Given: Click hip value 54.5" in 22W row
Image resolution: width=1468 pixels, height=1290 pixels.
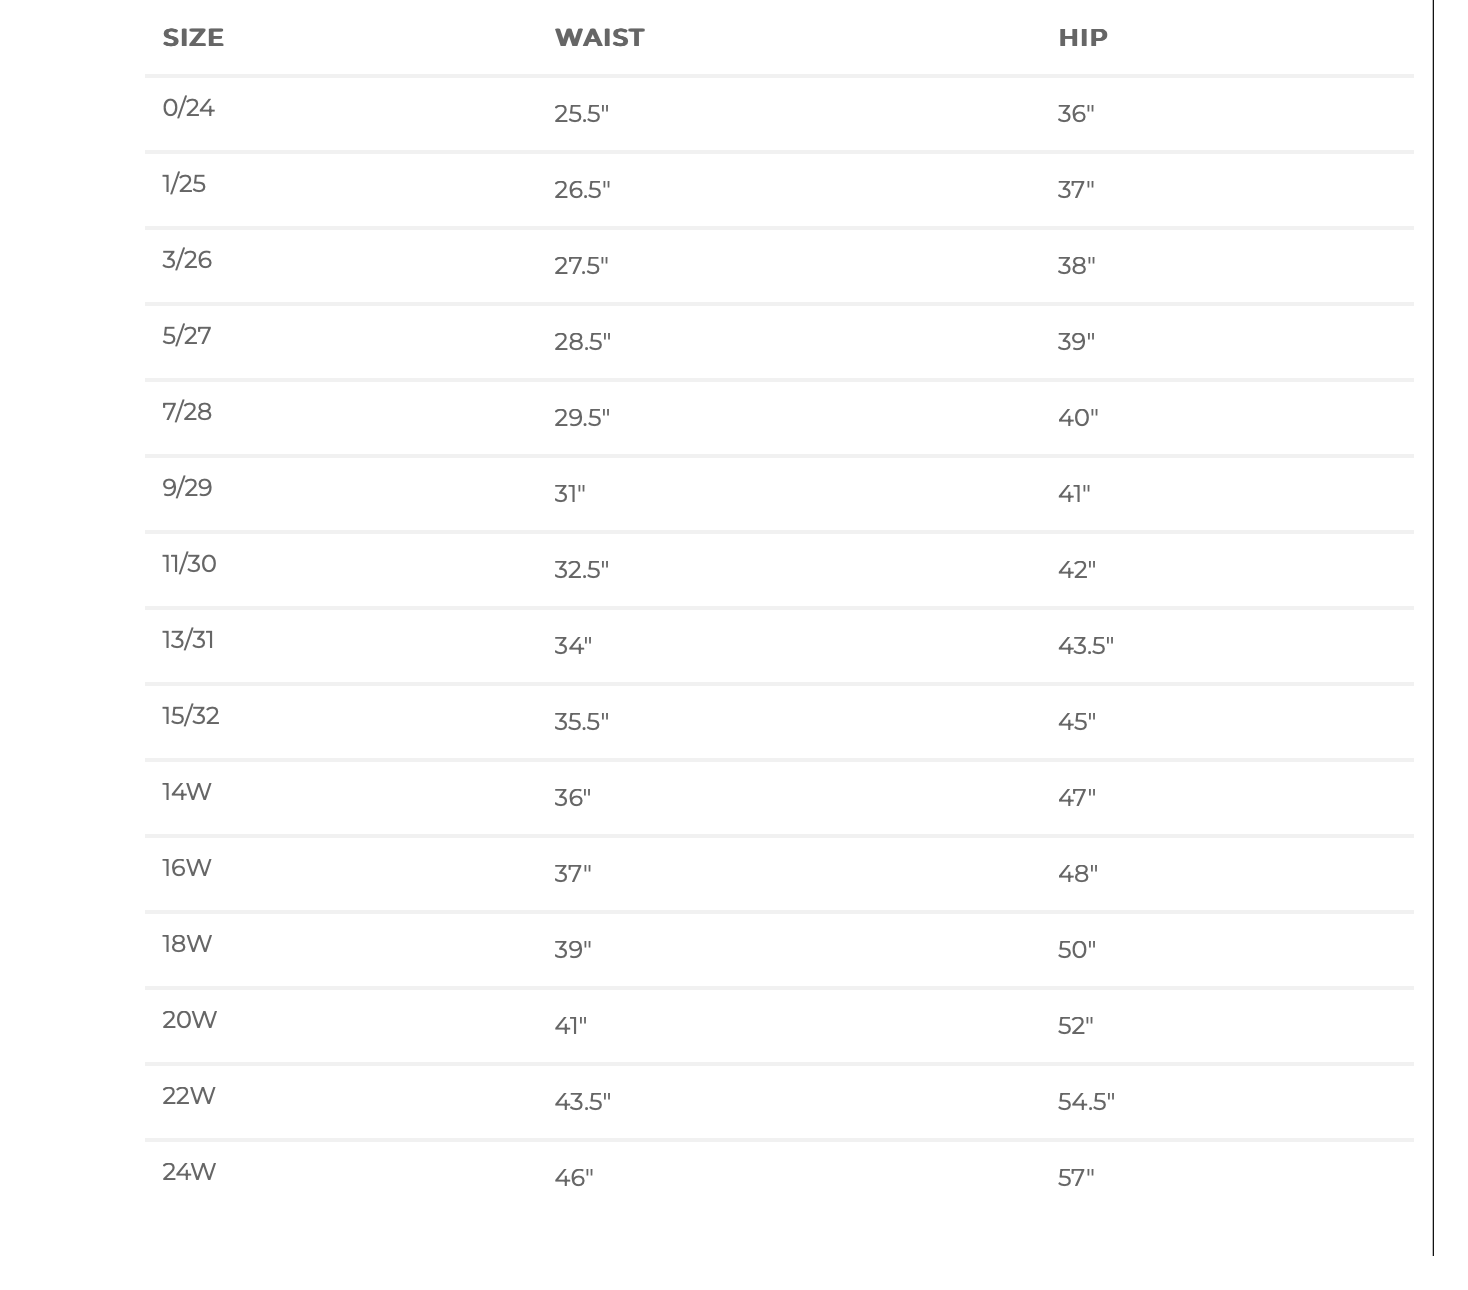Looking at the screenshot, I should click(x=1086, y=1102).
